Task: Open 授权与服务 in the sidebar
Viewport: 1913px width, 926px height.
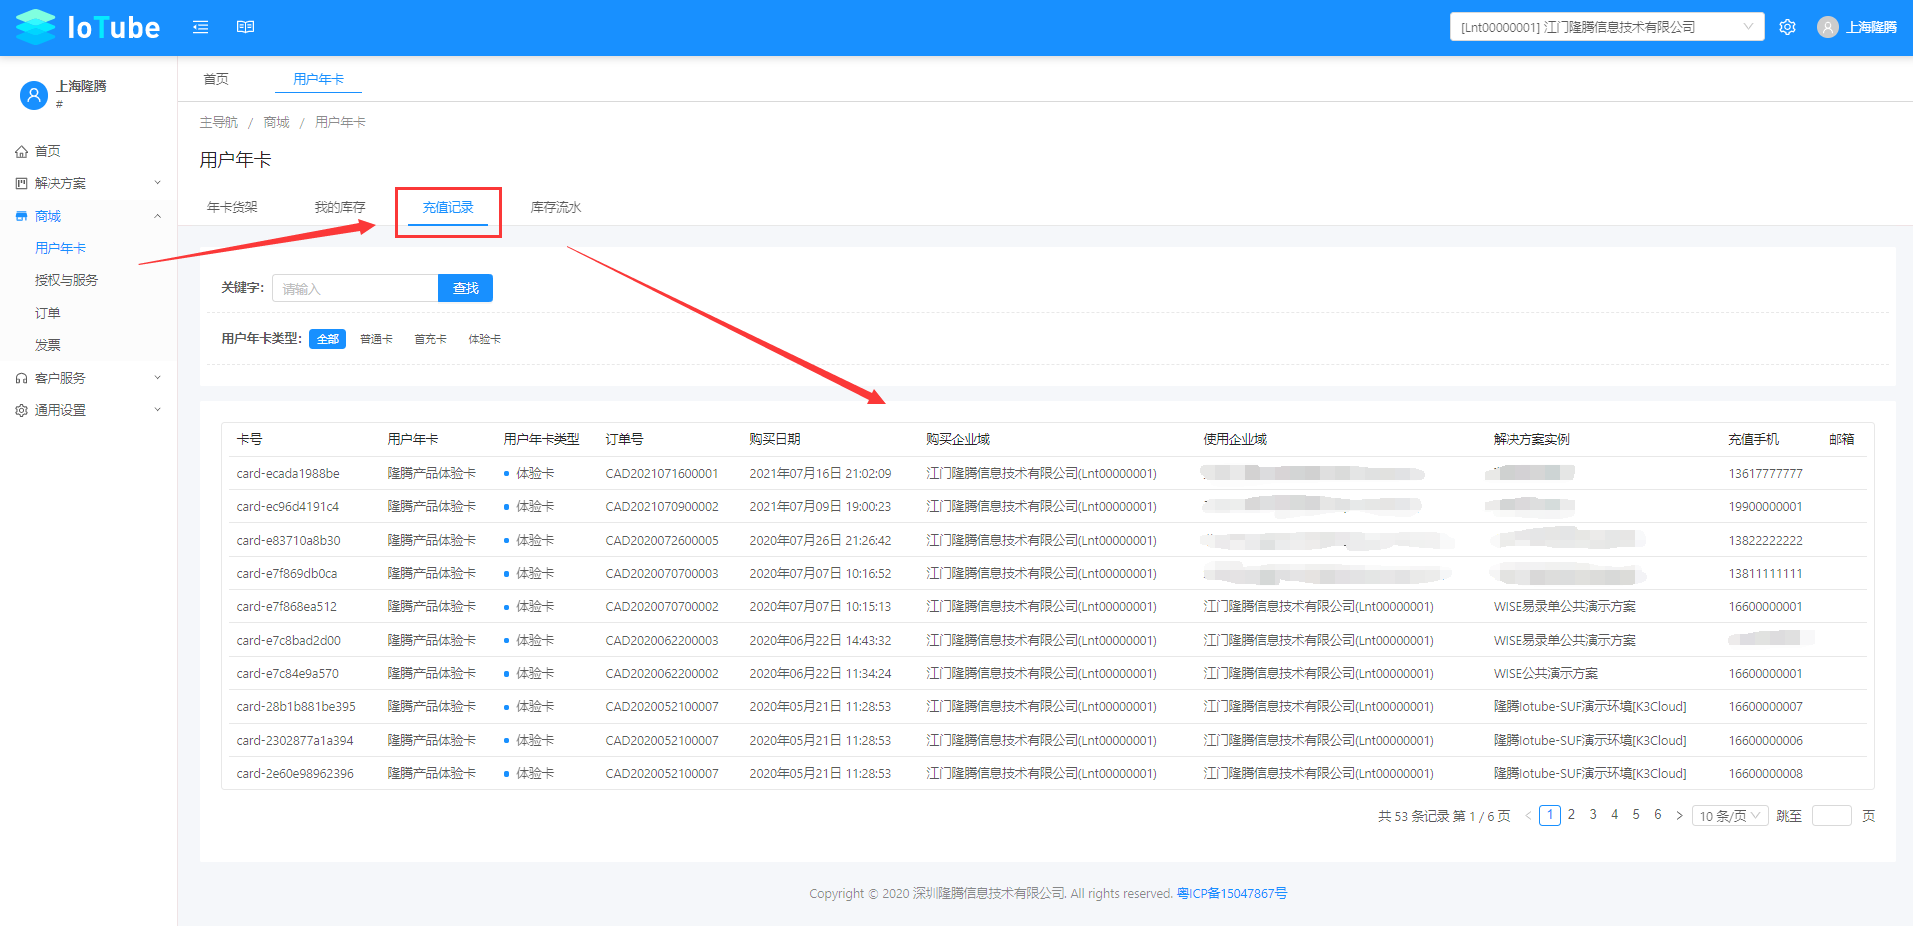Action: point(66,280)
